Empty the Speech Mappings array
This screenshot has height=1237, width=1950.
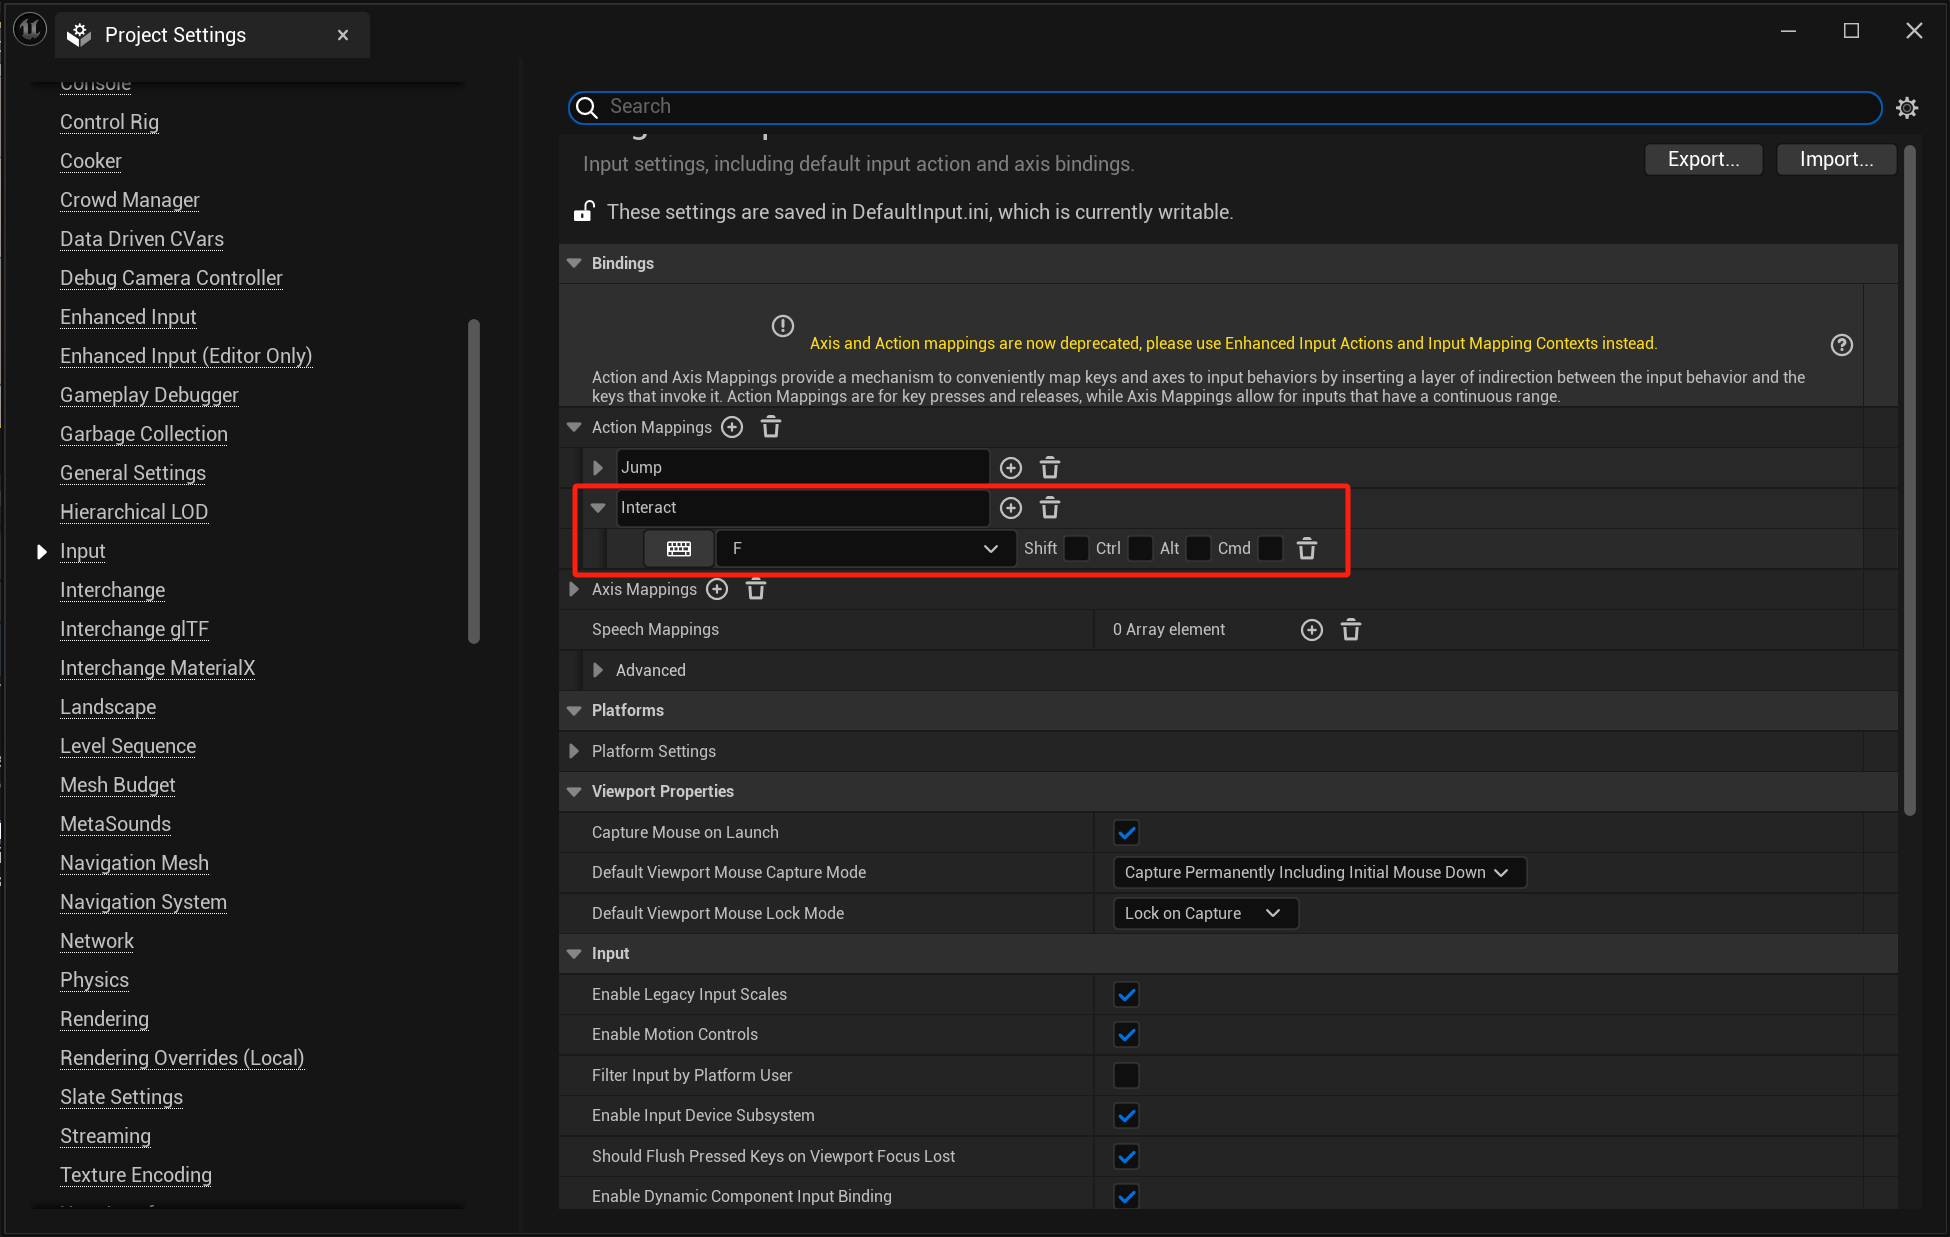click(1351, 630)
